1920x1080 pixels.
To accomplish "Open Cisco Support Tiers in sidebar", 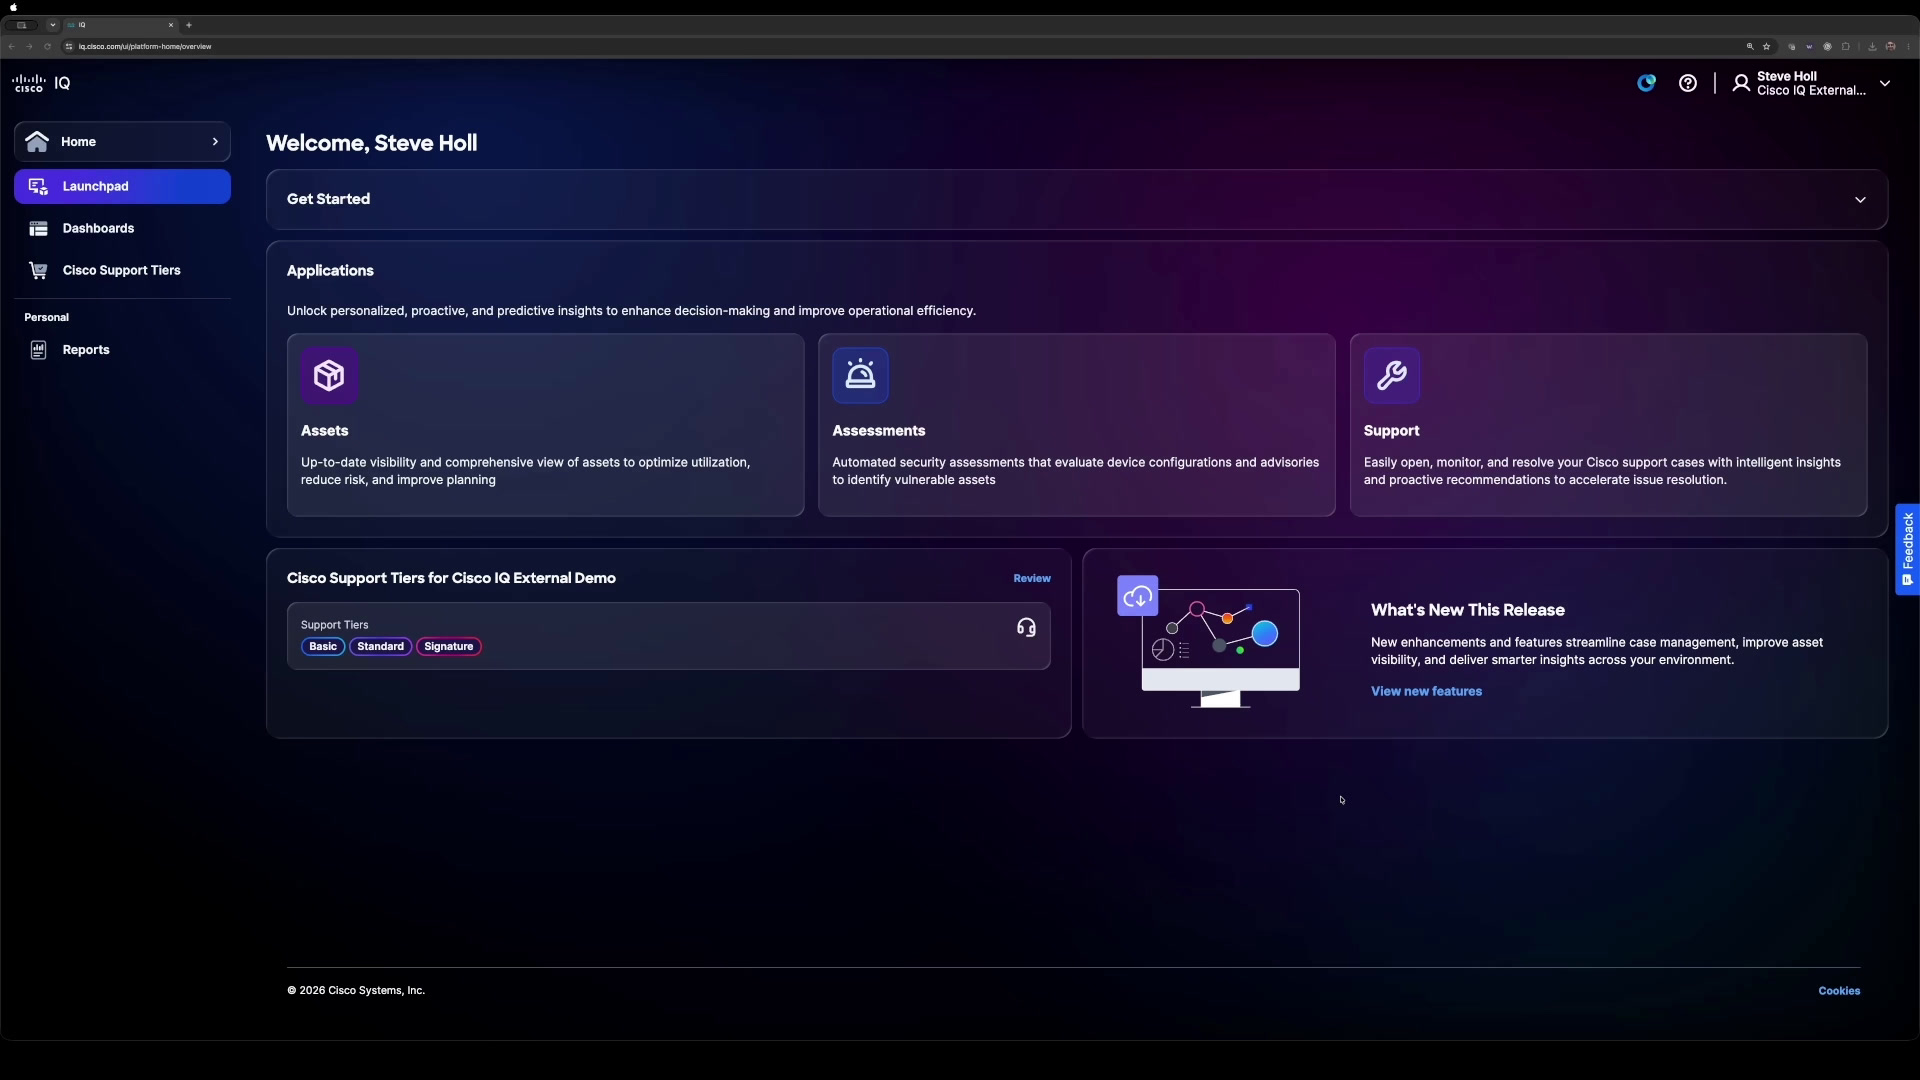I will 122,271.
